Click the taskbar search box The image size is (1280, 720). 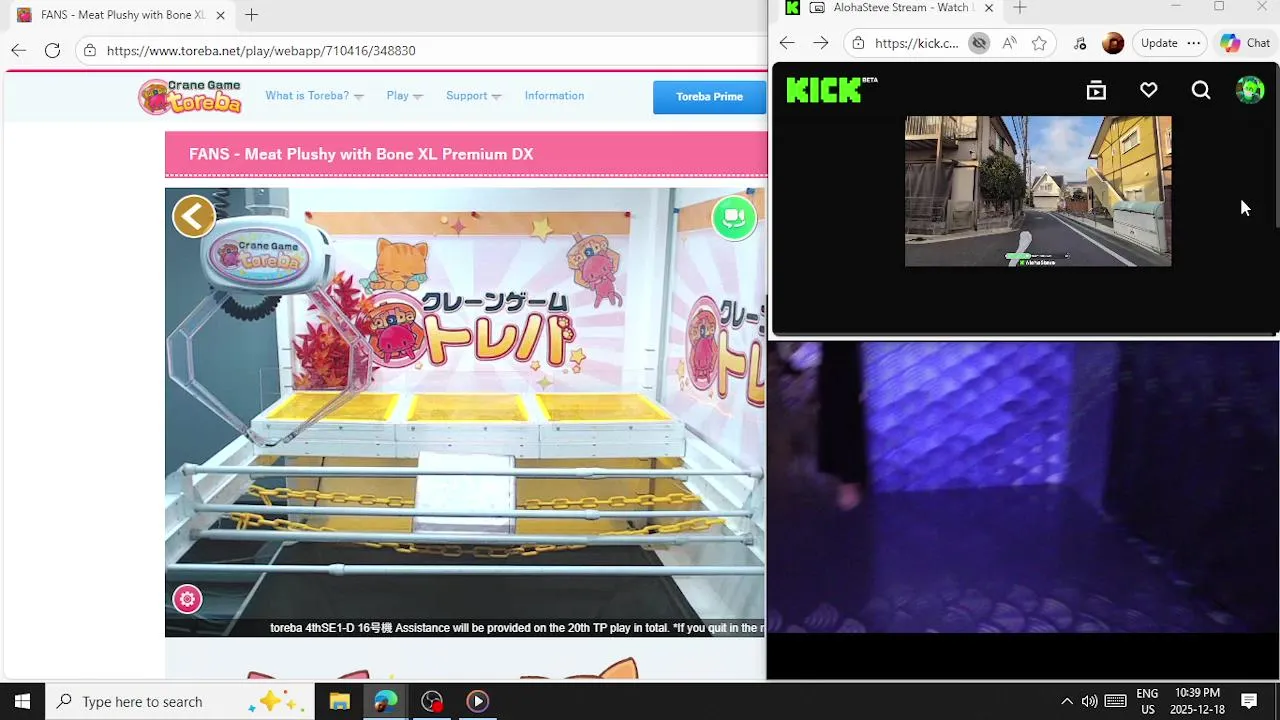[x=180, y=701]
